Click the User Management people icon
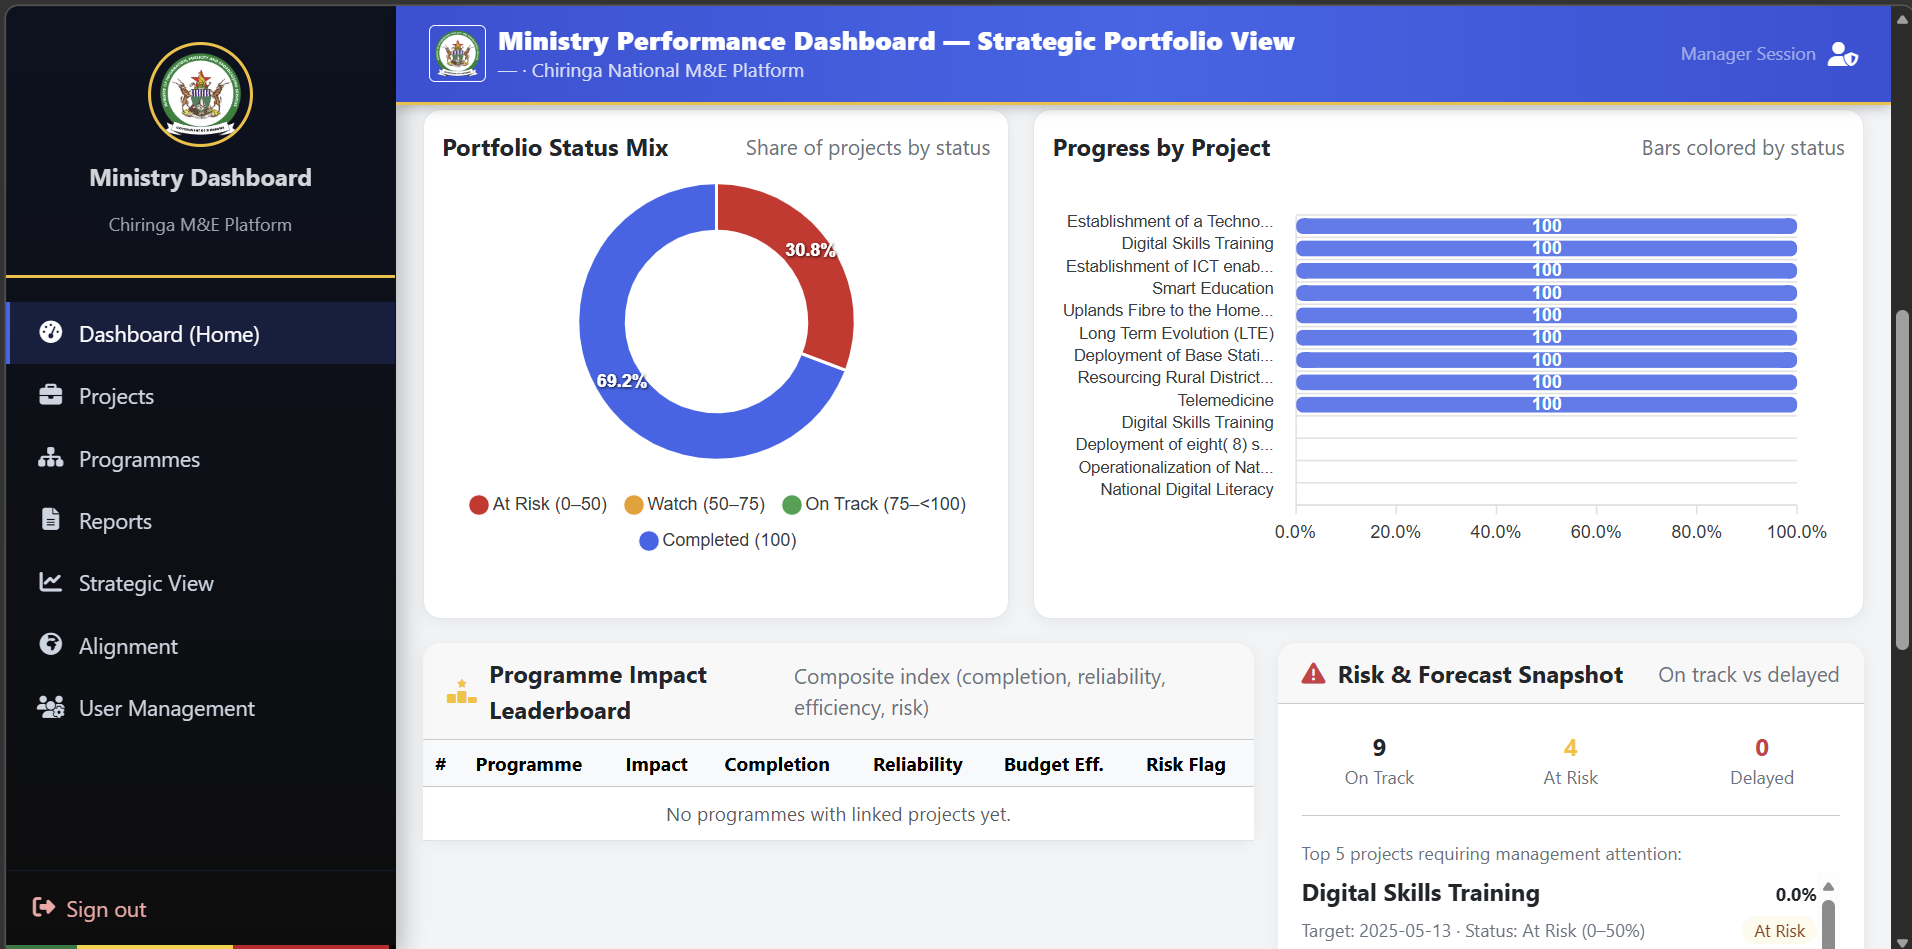1912x949 pixels. click(x=50, y=708)
